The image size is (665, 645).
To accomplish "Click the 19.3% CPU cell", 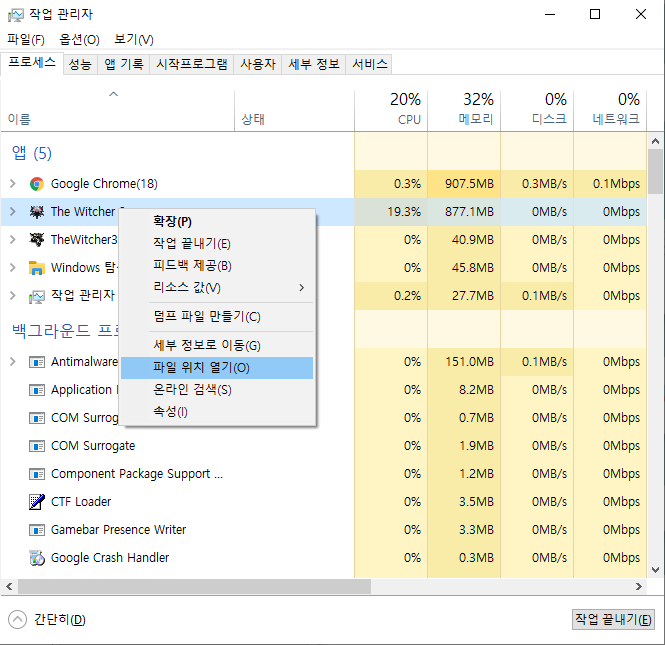I will point(391,212).
